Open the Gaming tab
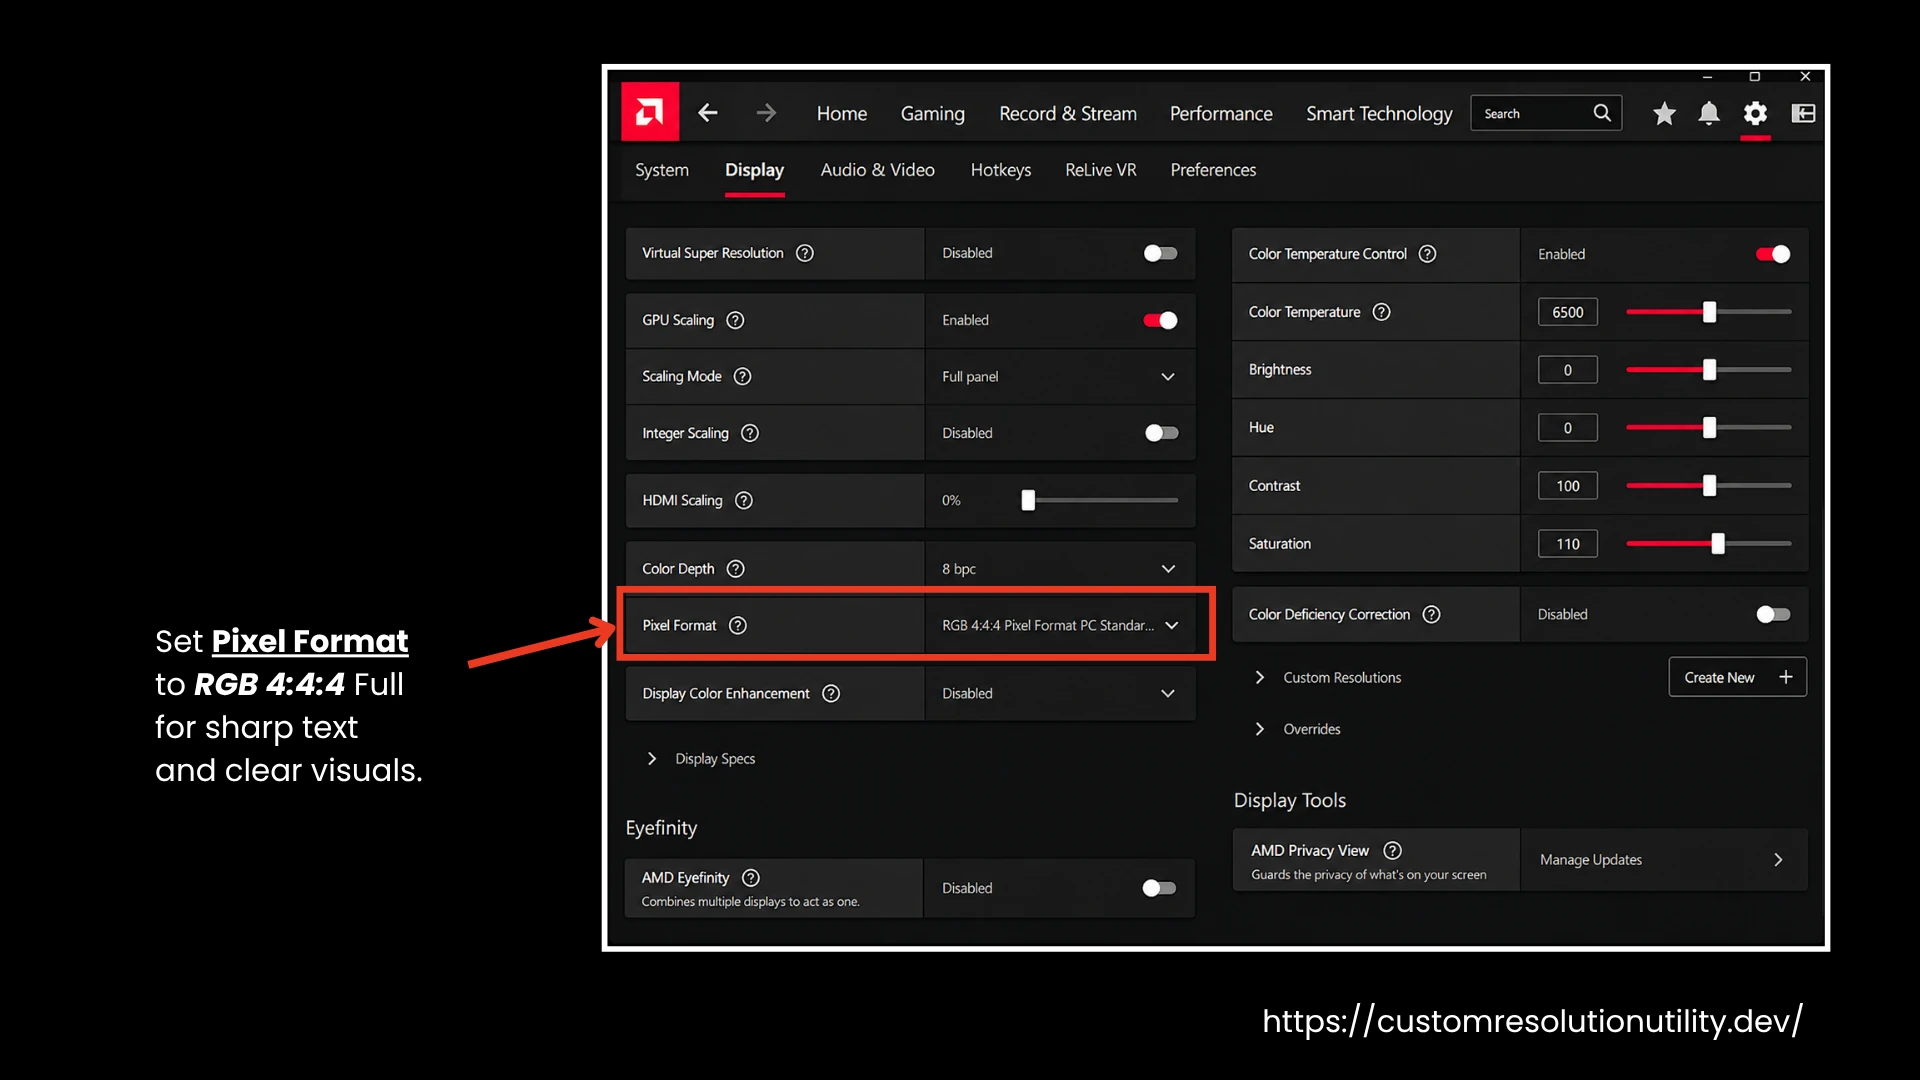This screenshot has width=1920, height=1080. pos(933,114)
